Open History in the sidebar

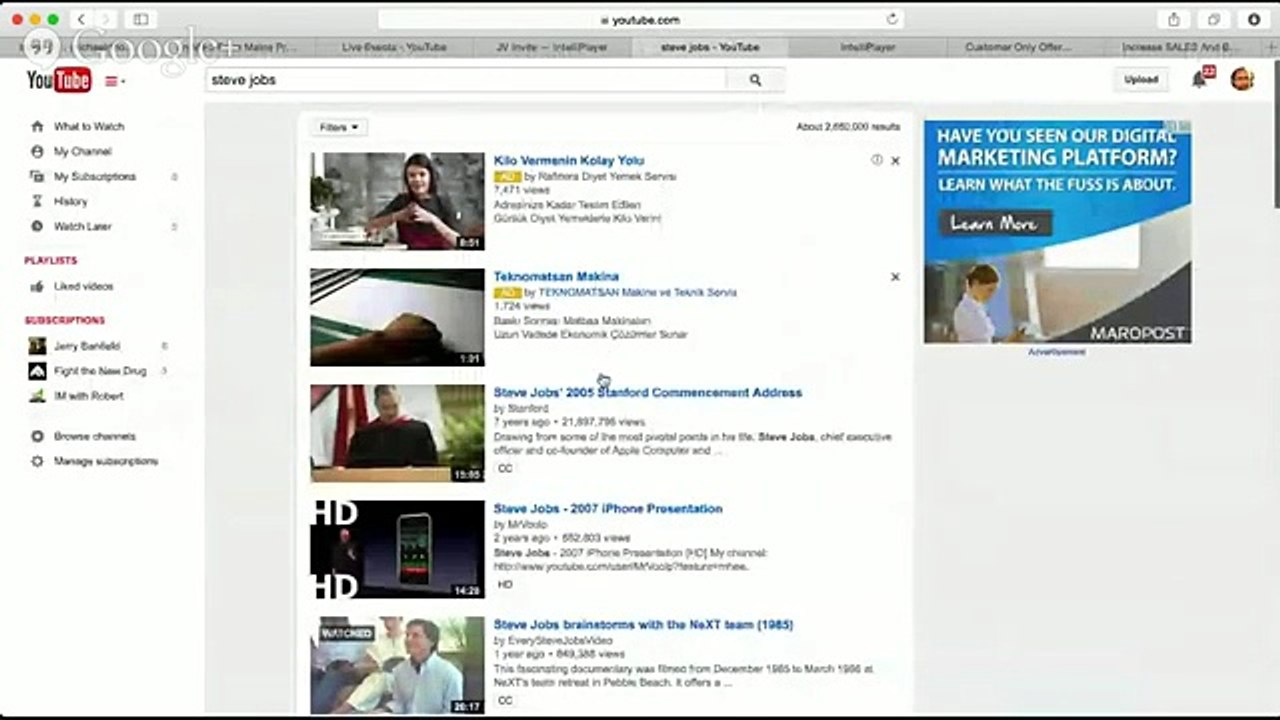click(70, 202)
